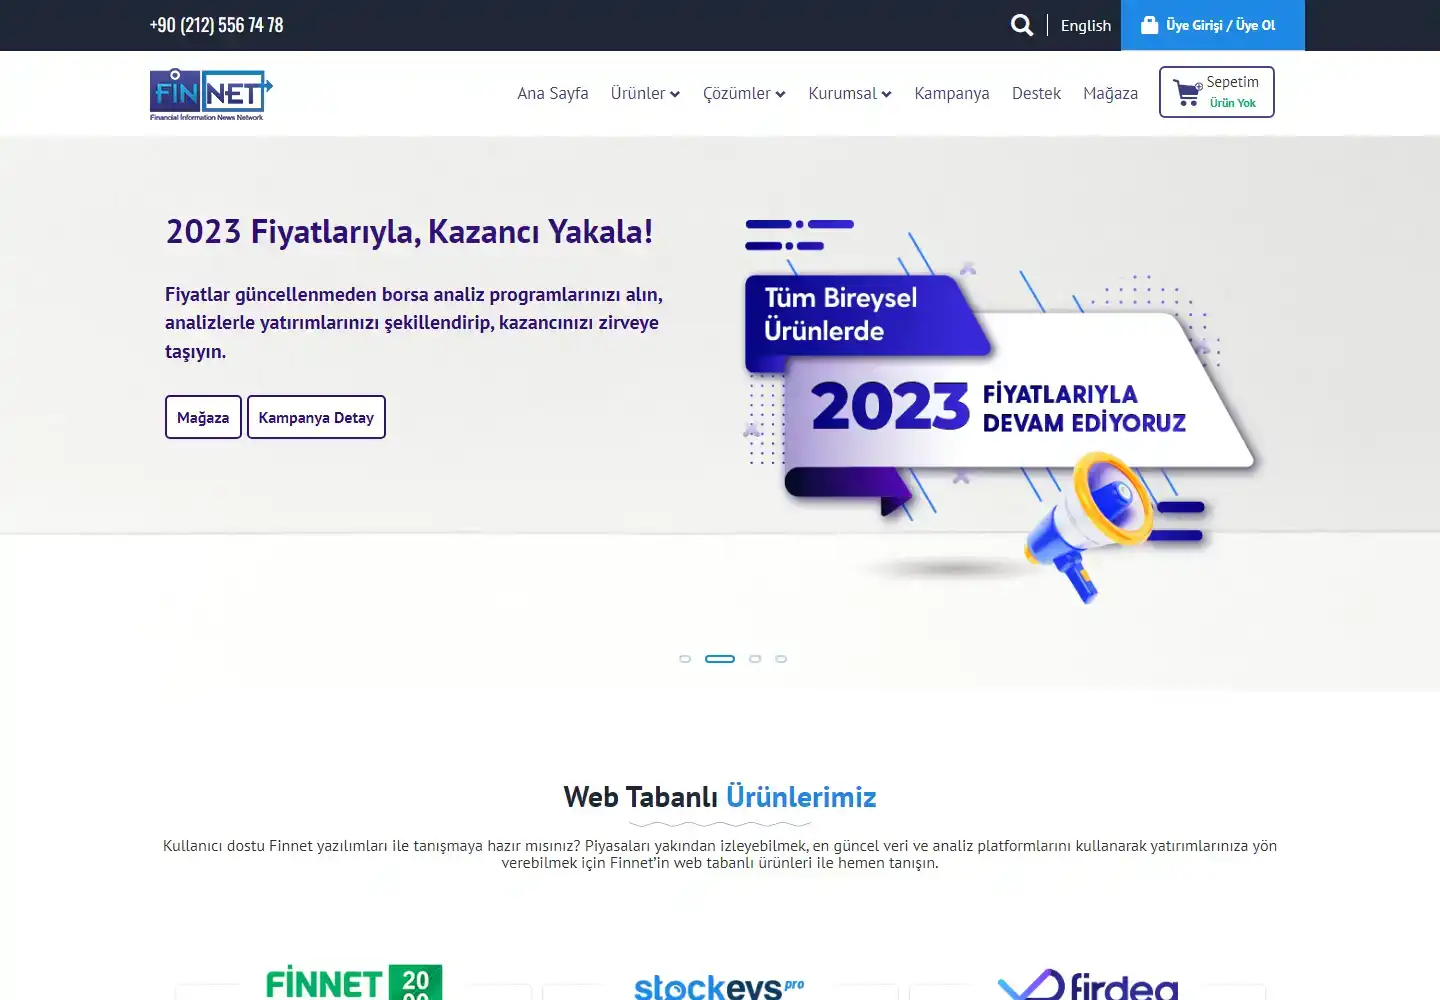Select the first carousel slide indicator
The width and height of the screenshot is (1440, 1000).
(x=685, y=659)
